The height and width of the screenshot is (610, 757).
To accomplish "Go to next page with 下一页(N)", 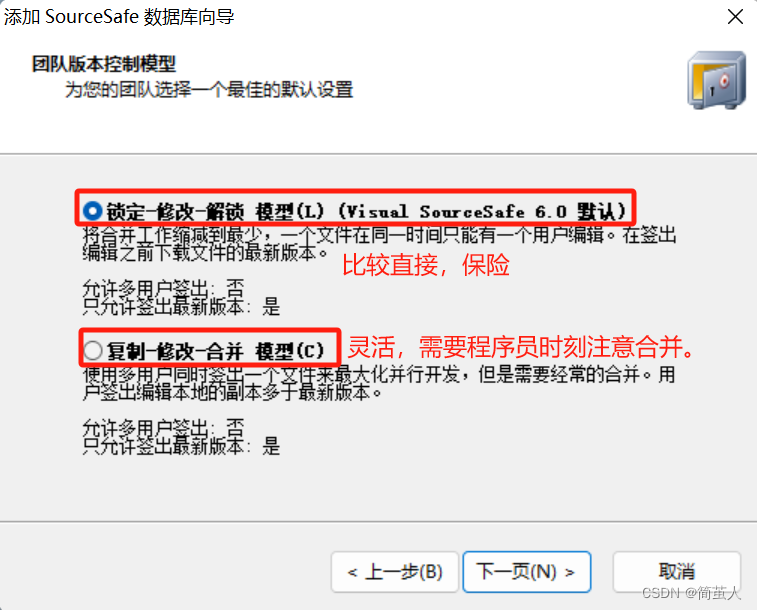I will pos(527,572).
